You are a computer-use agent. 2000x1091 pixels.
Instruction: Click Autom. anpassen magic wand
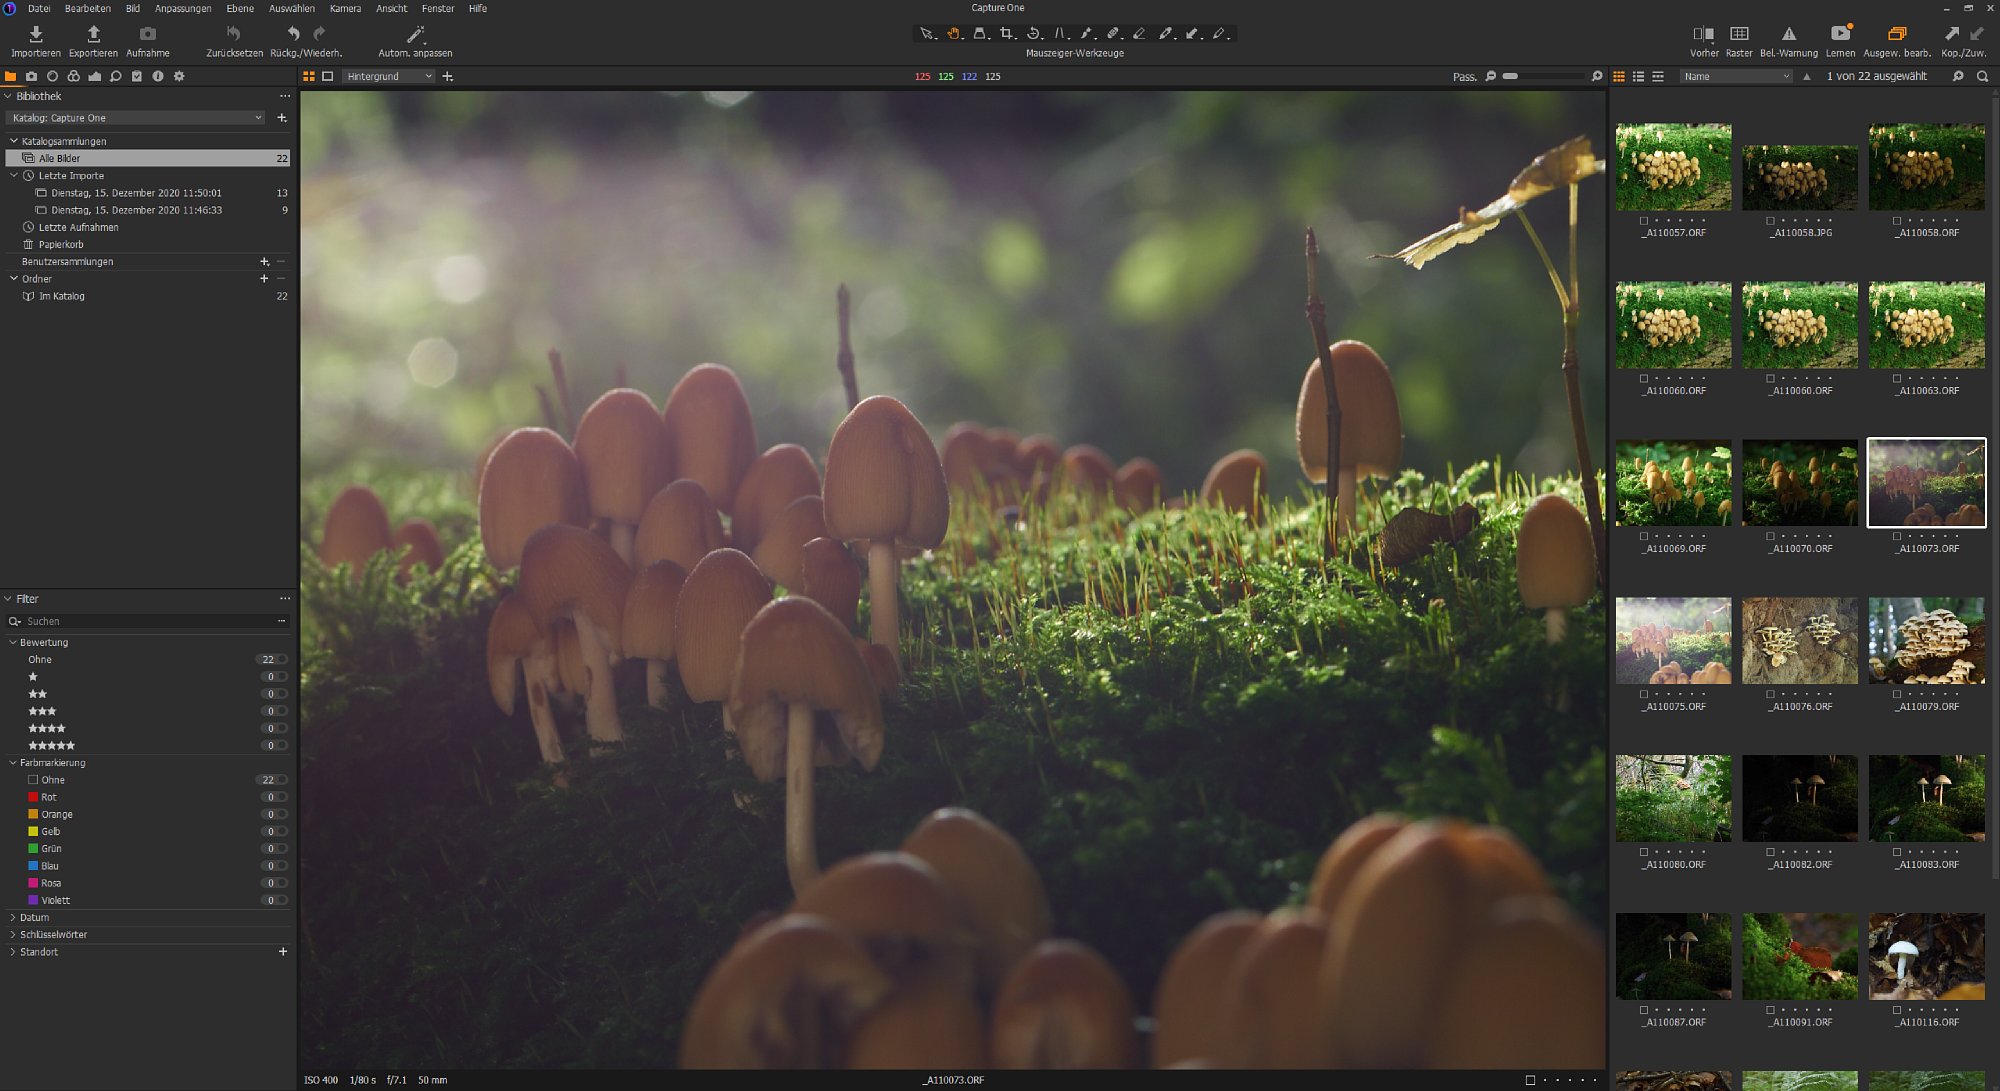pos(415,34)
